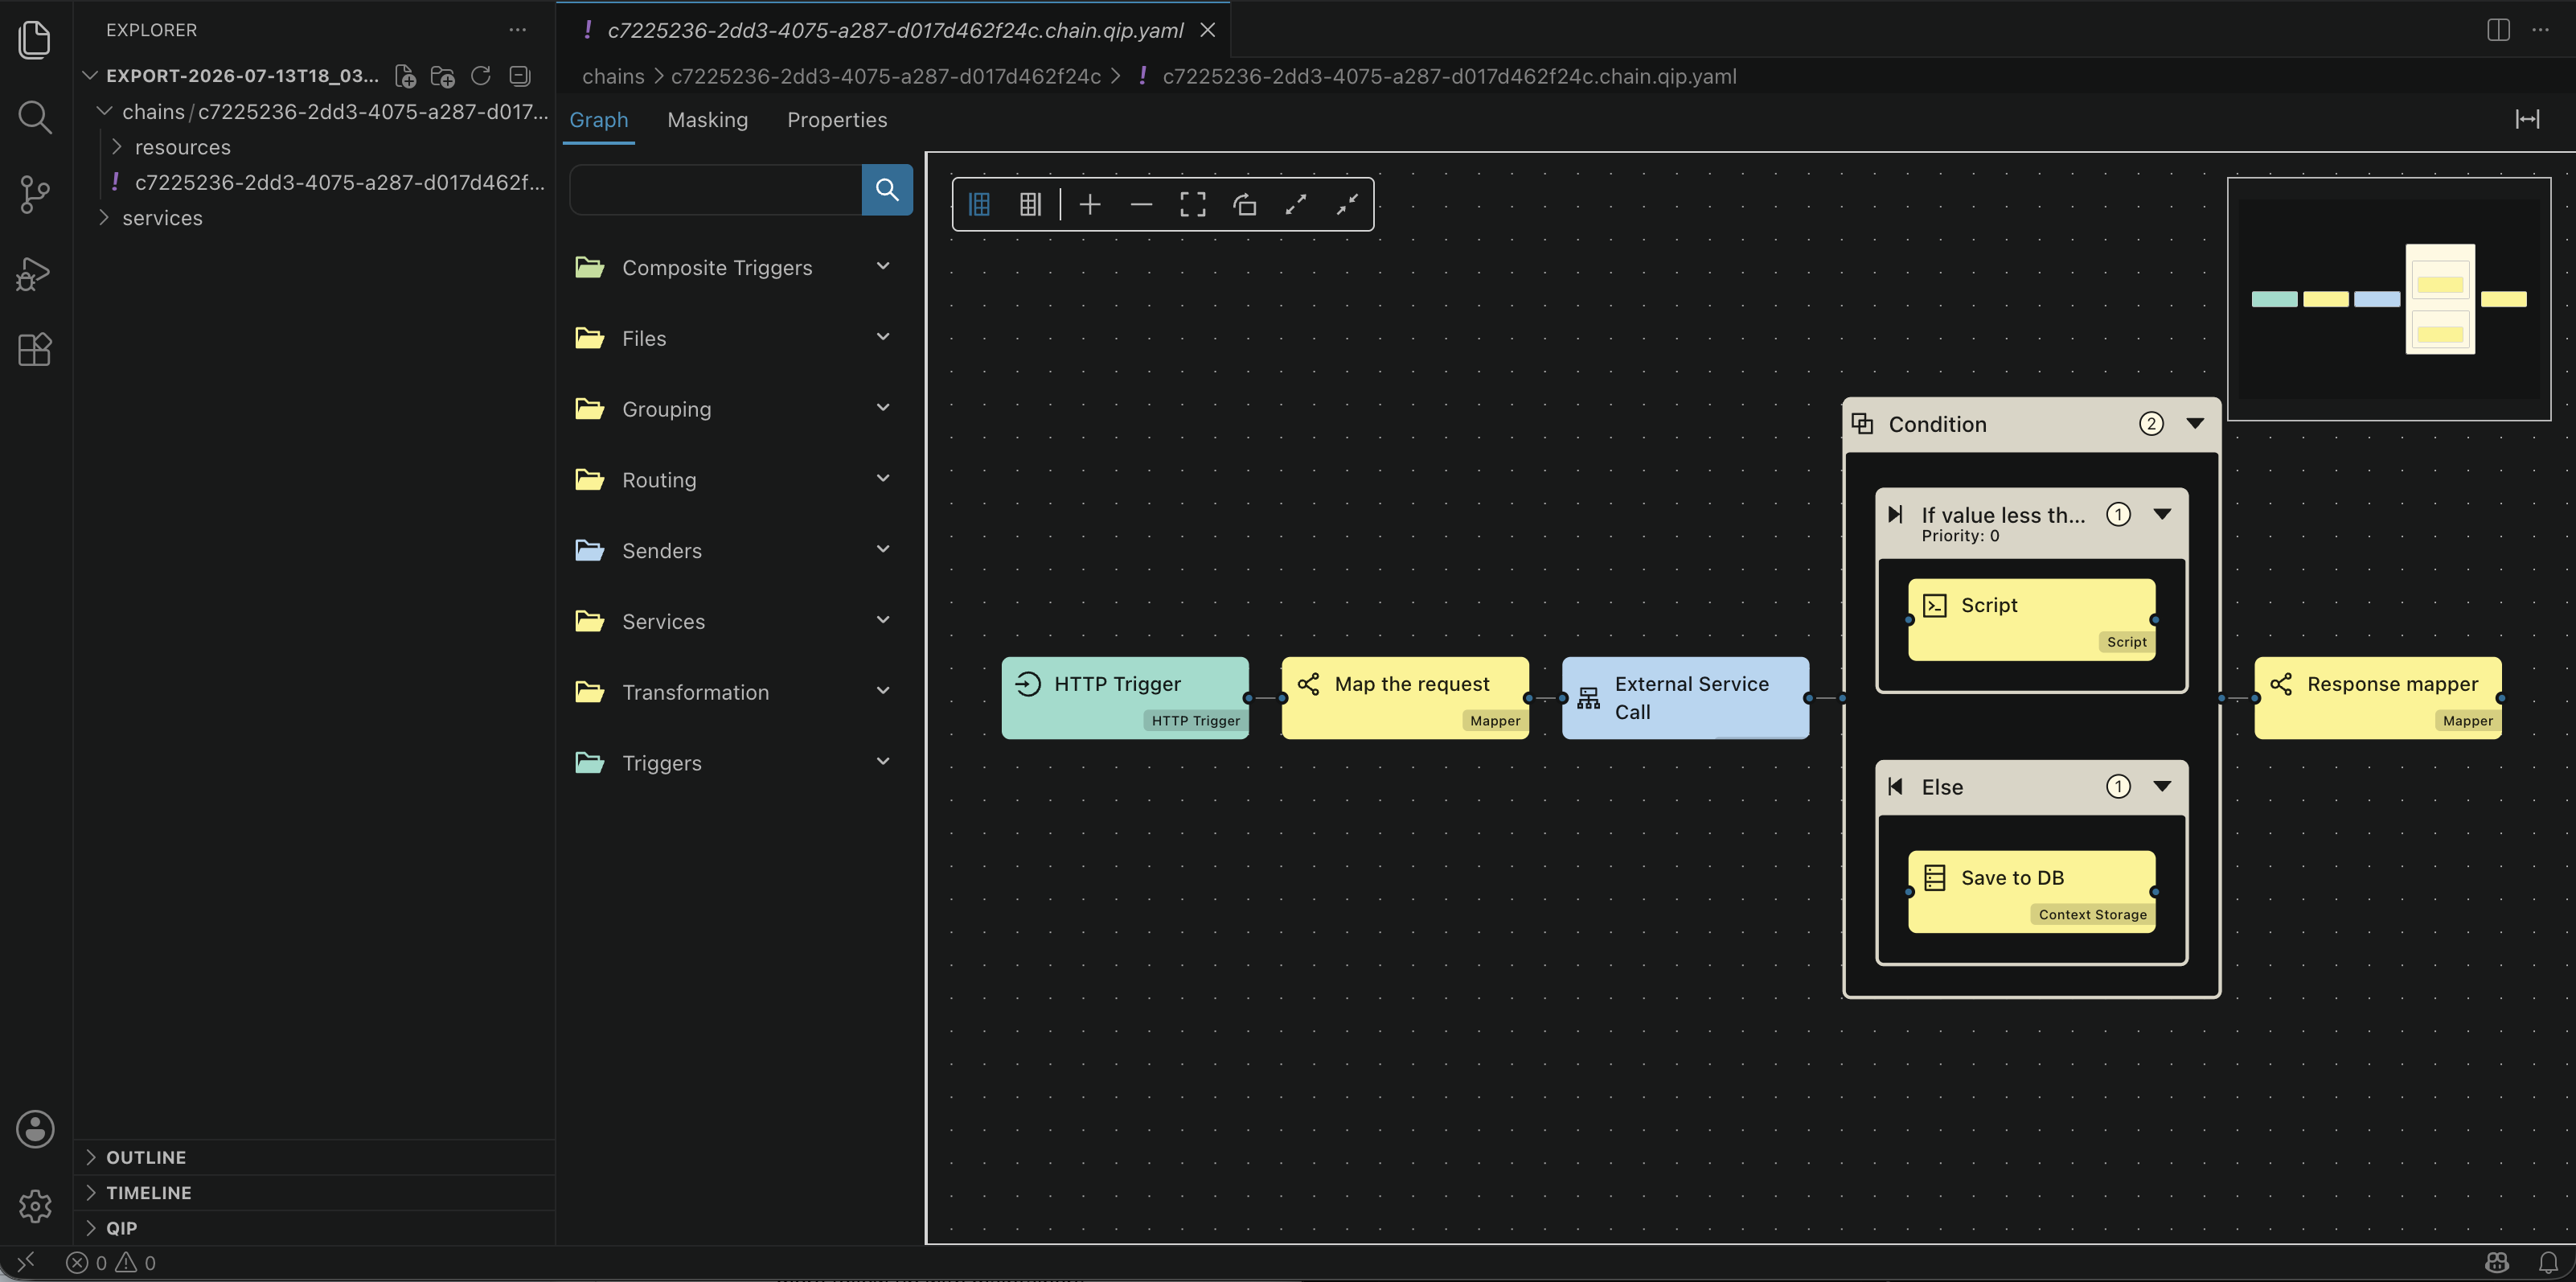This screenshot has width=2576, height=1282.
Task: Switch to the Properties tab
Action: click(x=837, y=119)
